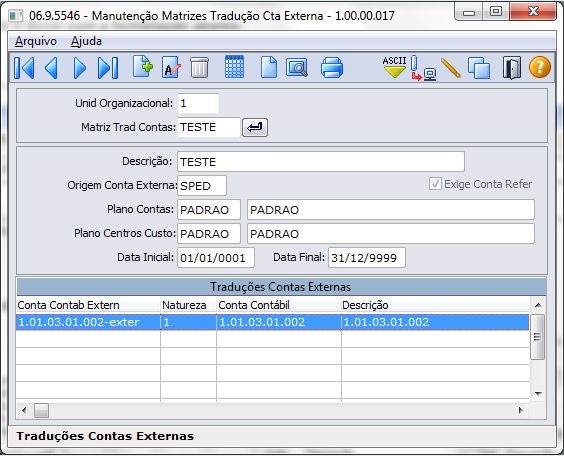564x456 pixels.
Task: Select grid Descrição cell 1.01.03.01.002
Action: (x=435, y=322)
